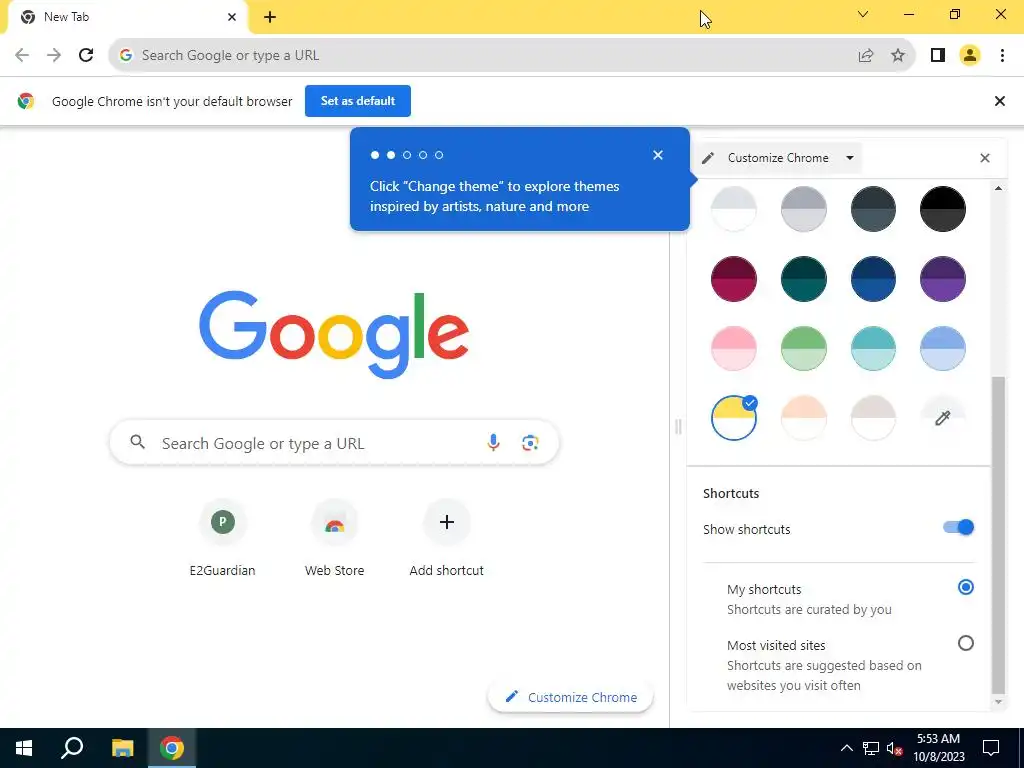Choose the aqua color theme

873,348
